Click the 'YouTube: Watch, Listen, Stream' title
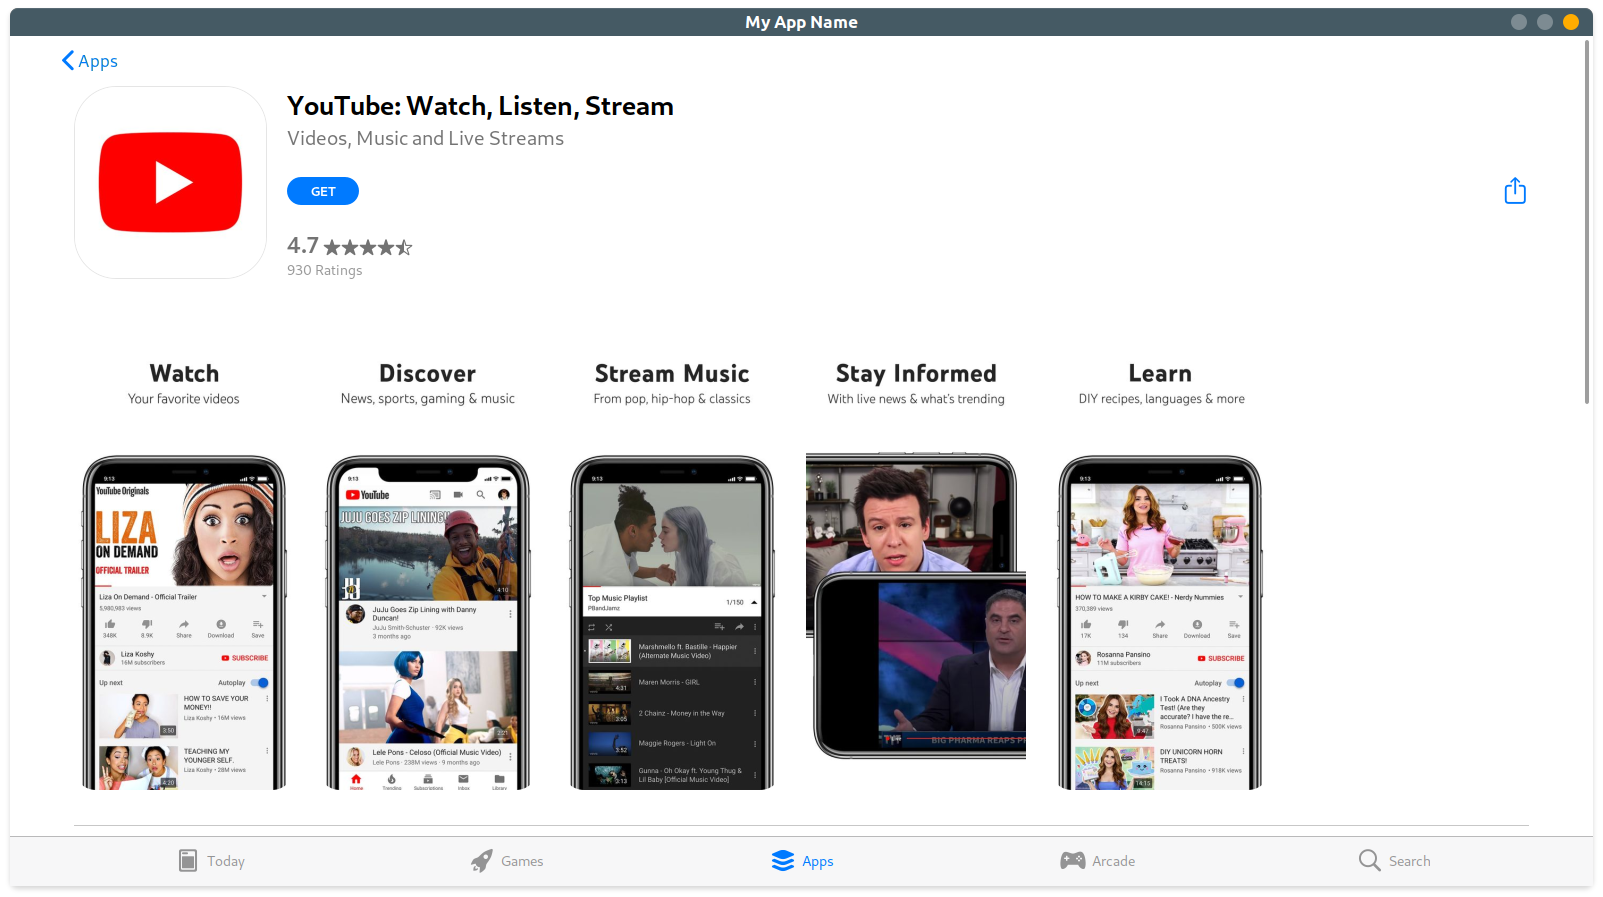 (x=480, y=106)
